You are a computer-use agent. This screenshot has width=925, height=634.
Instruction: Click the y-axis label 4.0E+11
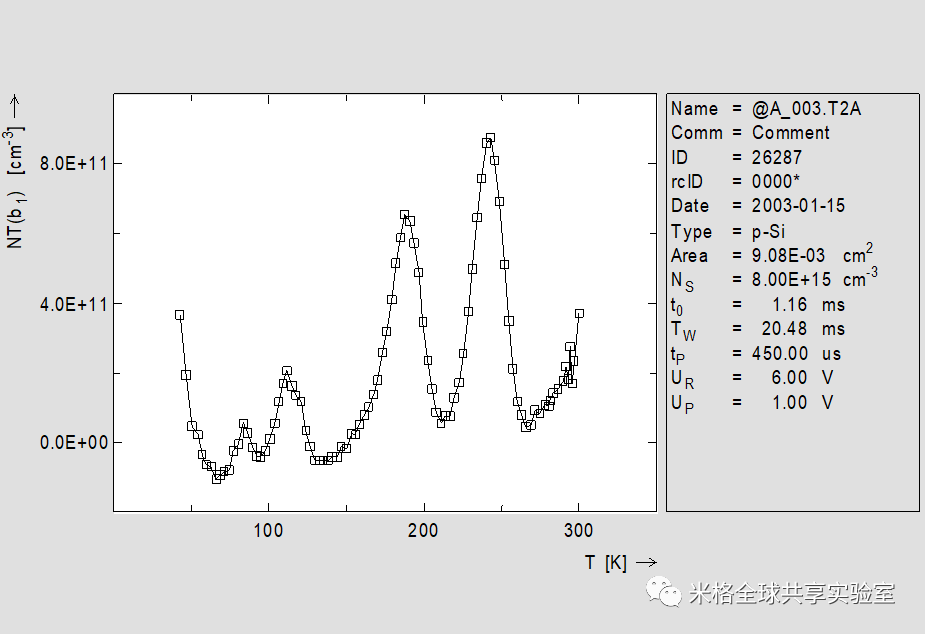tap(73, 304)
